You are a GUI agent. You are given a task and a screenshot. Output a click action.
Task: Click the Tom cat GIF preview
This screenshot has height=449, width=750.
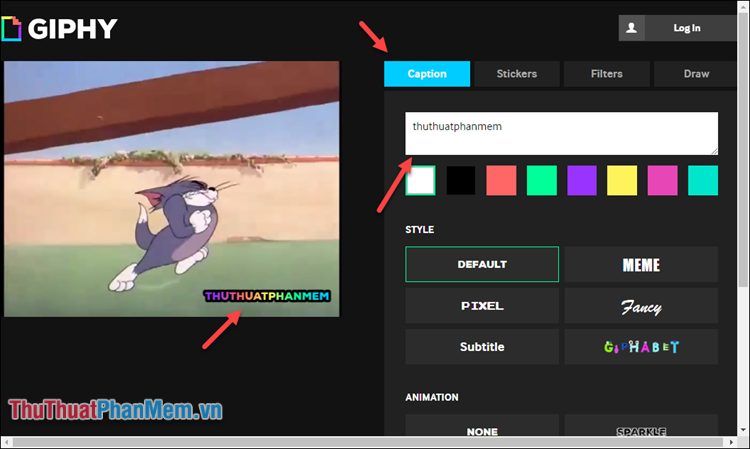172,188
